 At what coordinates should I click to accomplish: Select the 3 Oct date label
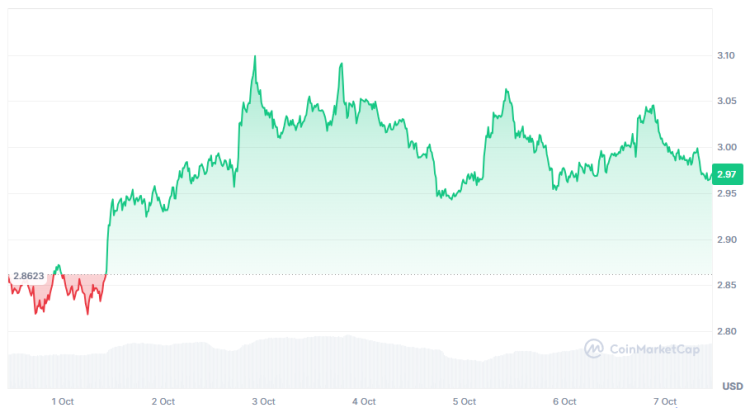point(263,401)
